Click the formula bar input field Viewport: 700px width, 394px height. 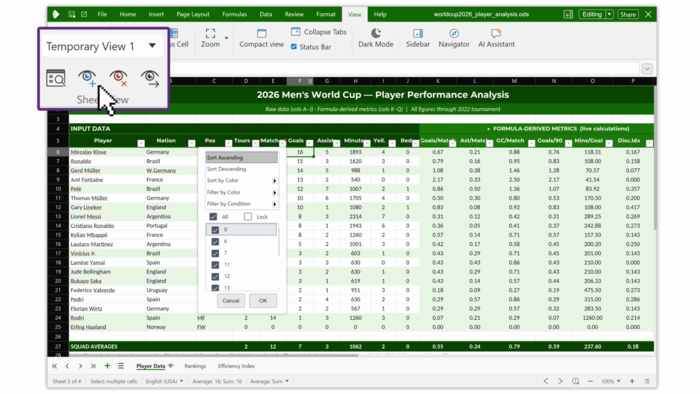coord(404,69)
